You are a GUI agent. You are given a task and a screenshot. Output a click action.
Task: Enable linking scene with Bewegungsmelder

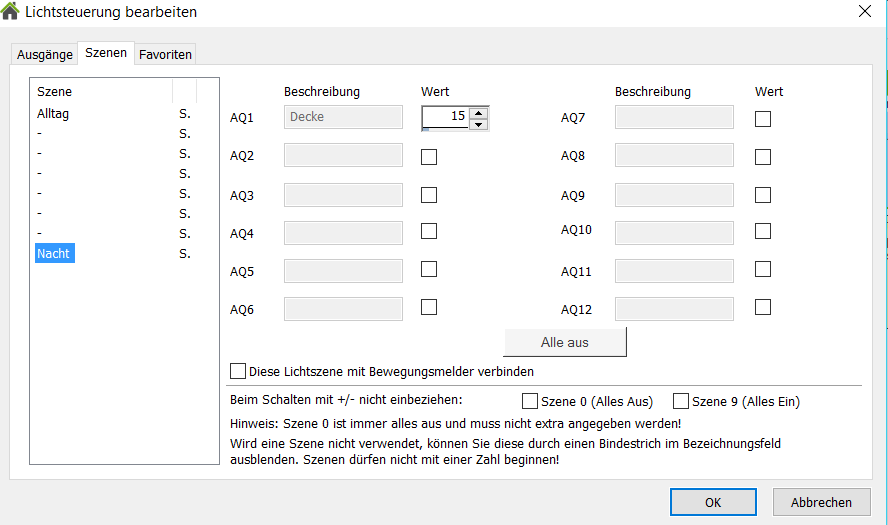(x=238, y=371)
